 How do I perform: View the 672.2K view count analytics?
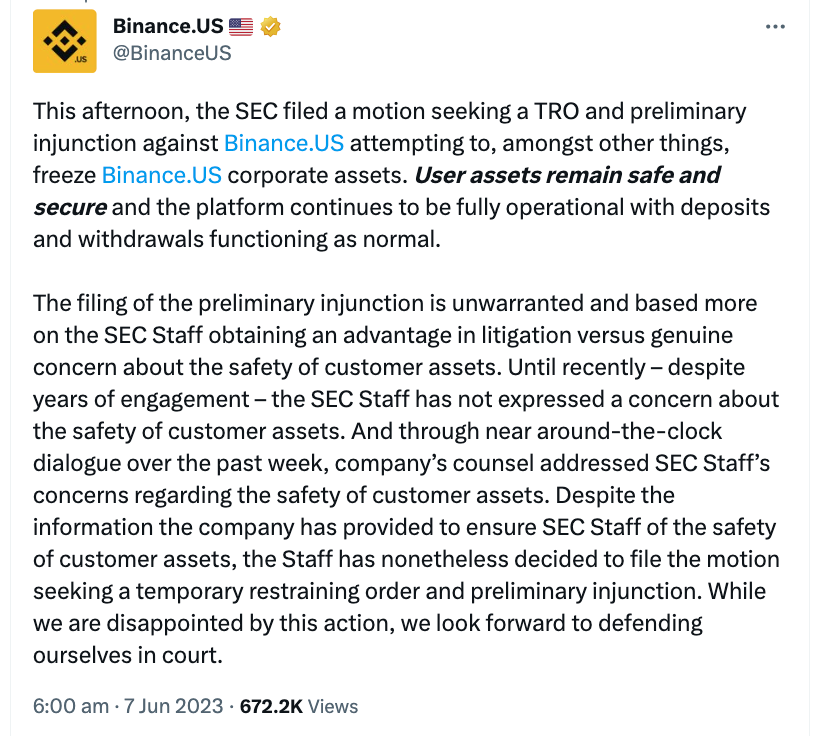271,706
